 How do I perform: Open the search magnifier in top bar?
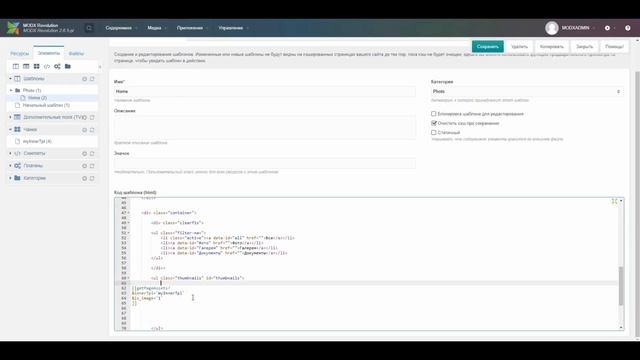coord(89,28)
